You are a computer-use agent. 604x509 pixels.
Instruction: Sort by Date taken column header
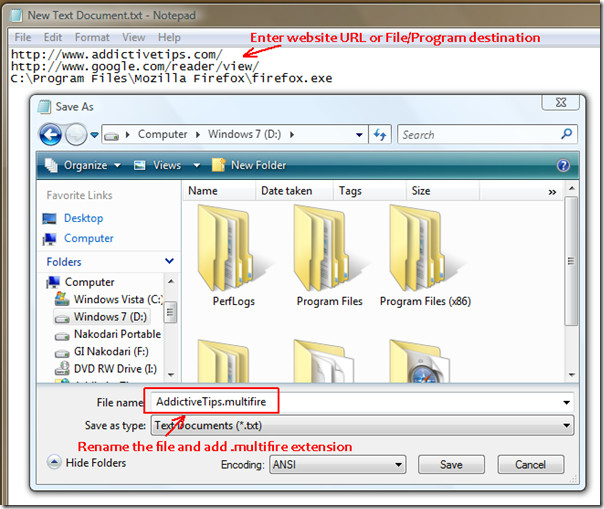pos(294,191)
